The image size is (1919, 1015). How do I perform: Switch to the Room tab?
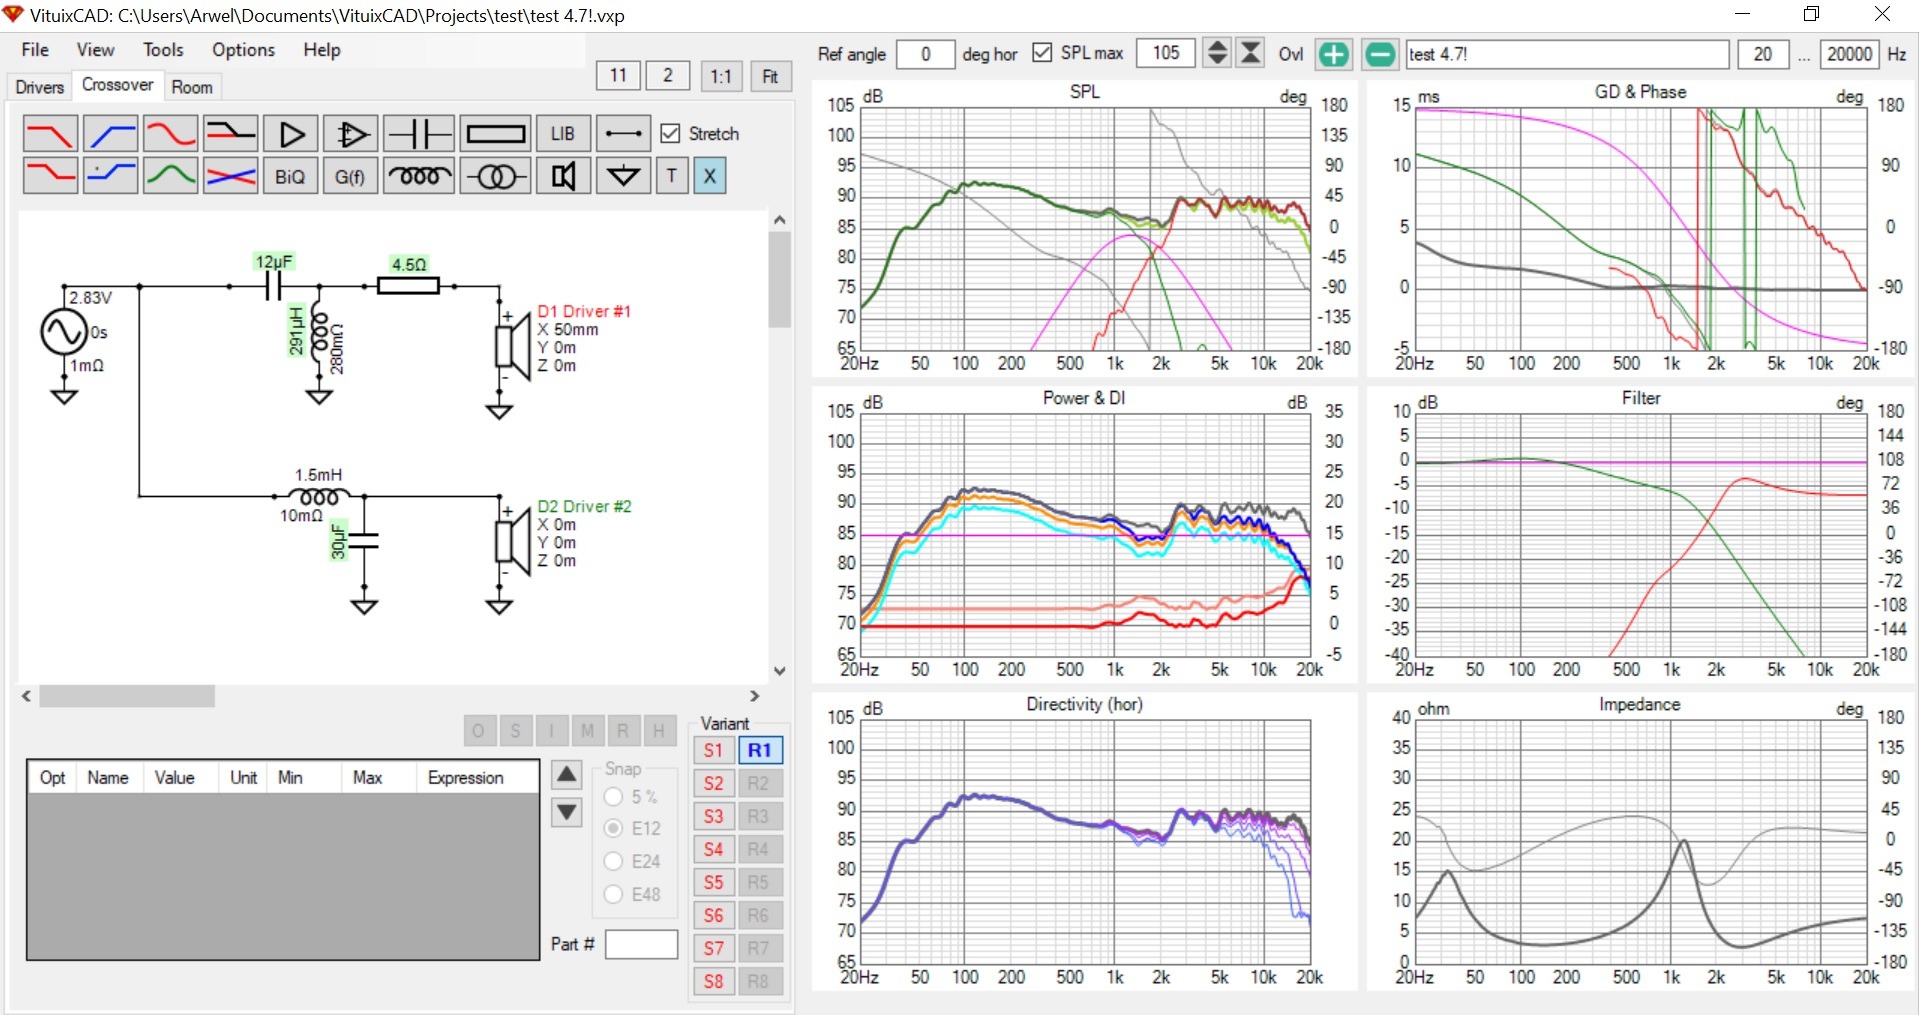coord(192,87)
